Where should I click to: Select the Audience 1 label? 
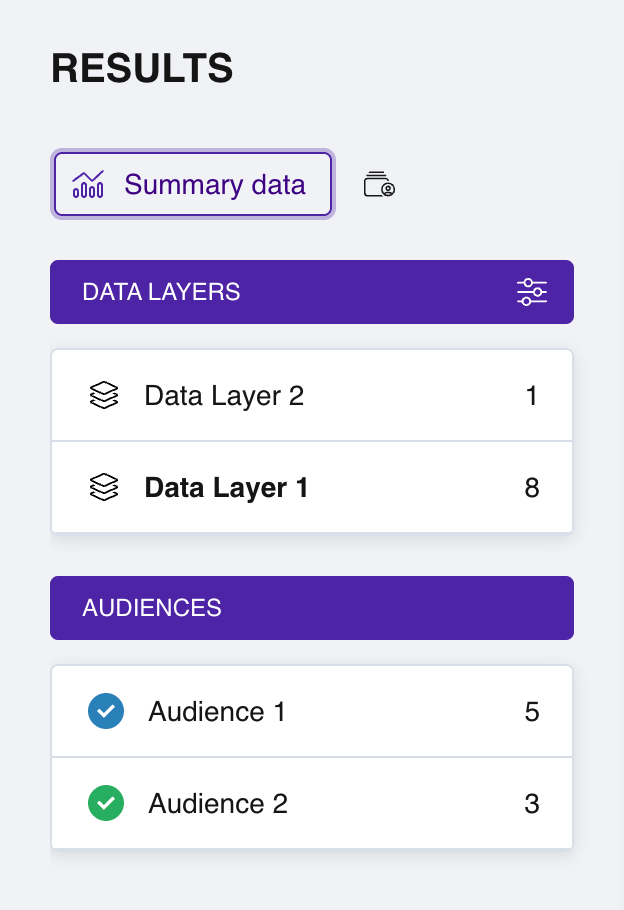click(x=217, y=712)
